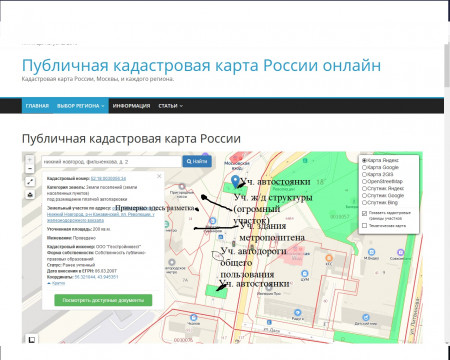Enable the Тематическая карта checkbox
The height and width of the screenshot is (360, 450).
point(364,226)
